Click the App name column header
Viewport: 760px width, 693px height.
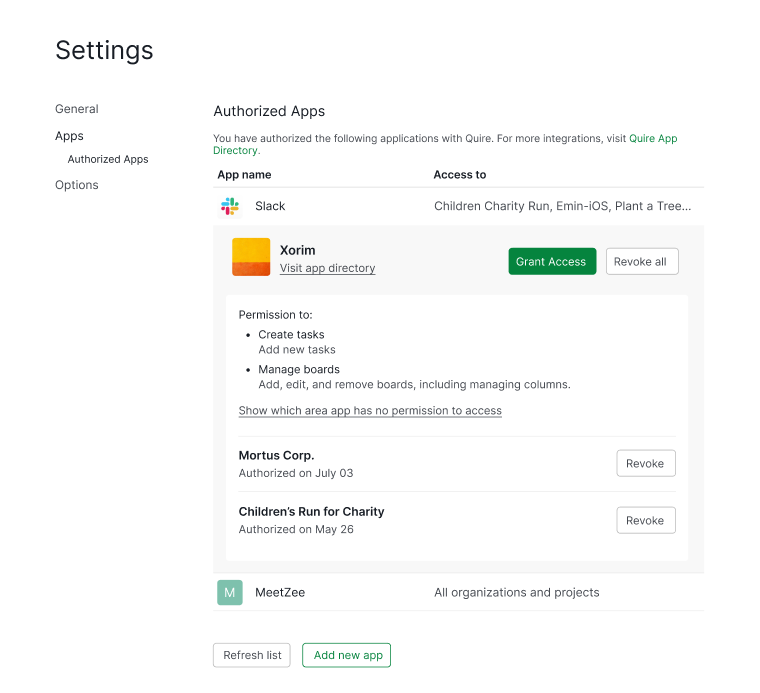coord(244,174)
